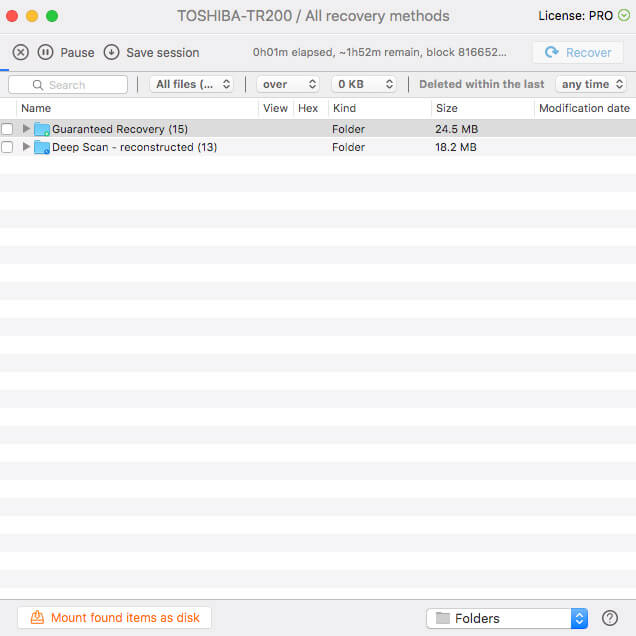Click the help question mark icon
Screen dimensions: 636x636
coord(610,618)
